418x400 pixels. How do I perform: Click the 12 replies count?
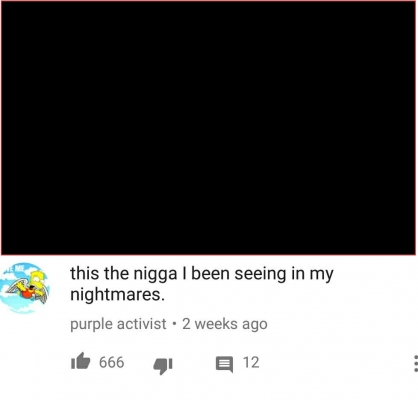point(251,362)
